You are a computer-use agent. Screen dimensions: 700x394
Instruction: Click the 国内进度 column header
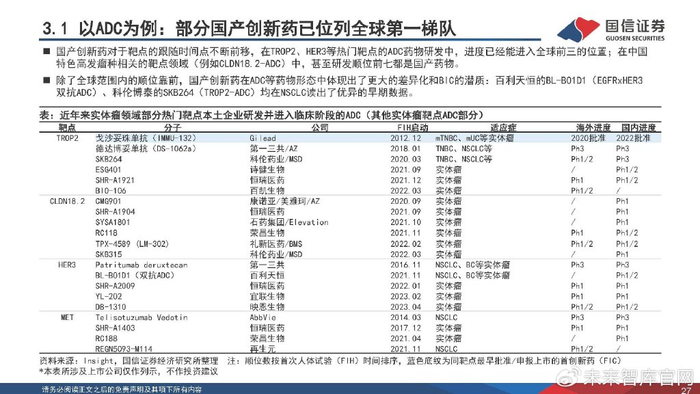[x=638, y=128]
